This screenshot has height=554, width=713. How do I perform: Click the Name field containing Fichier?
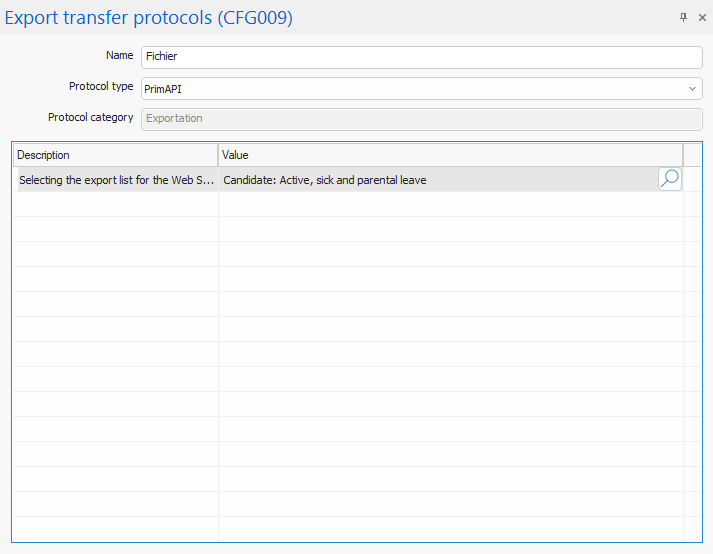point(420,58)
